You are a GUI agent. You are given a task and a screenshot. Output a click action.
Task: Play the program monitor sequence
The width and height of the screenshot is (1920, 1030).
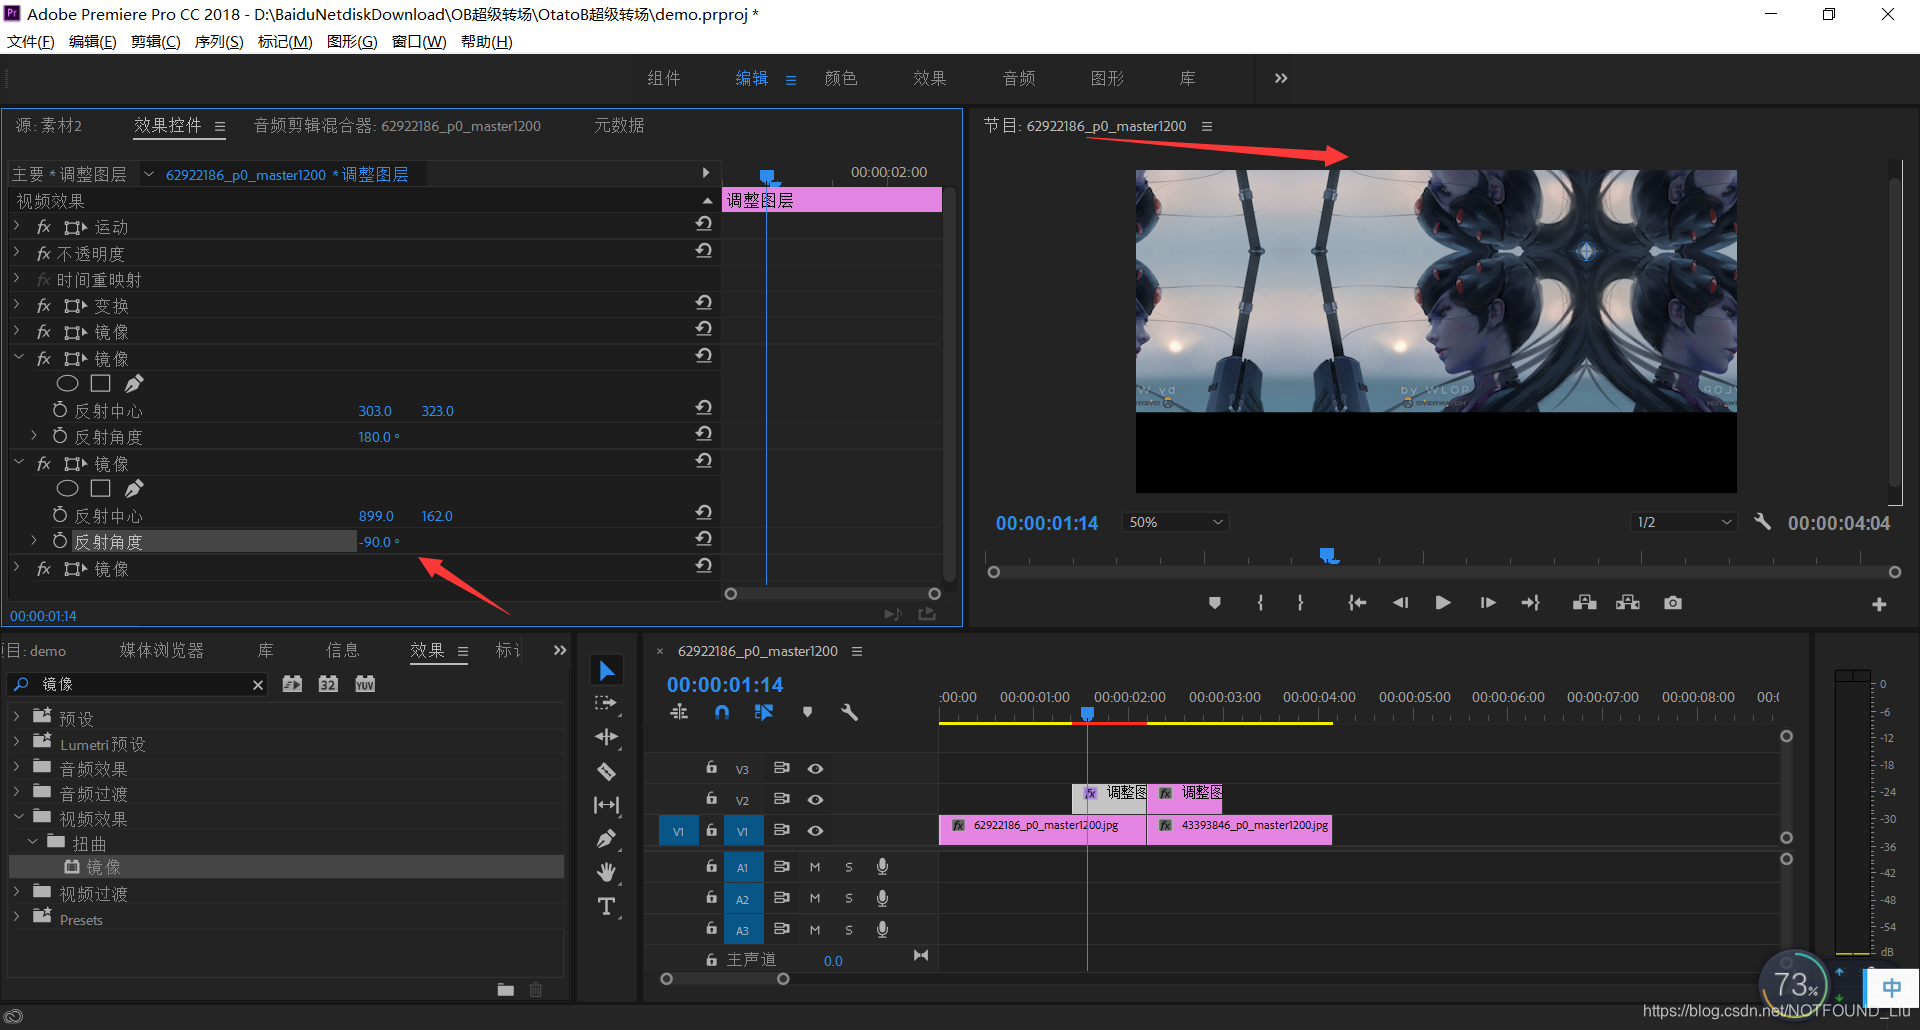1443,603
